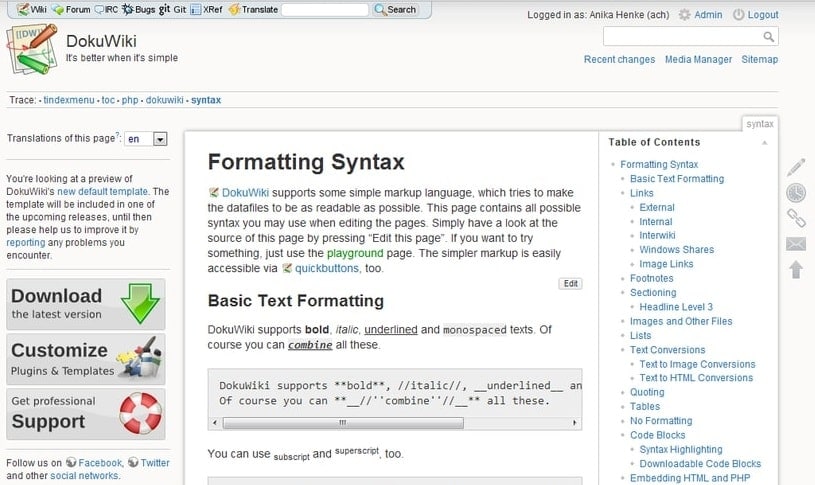Click the clock Old revisions icon
The height and width of the screenshot is (485, 815).
(796, 193)
